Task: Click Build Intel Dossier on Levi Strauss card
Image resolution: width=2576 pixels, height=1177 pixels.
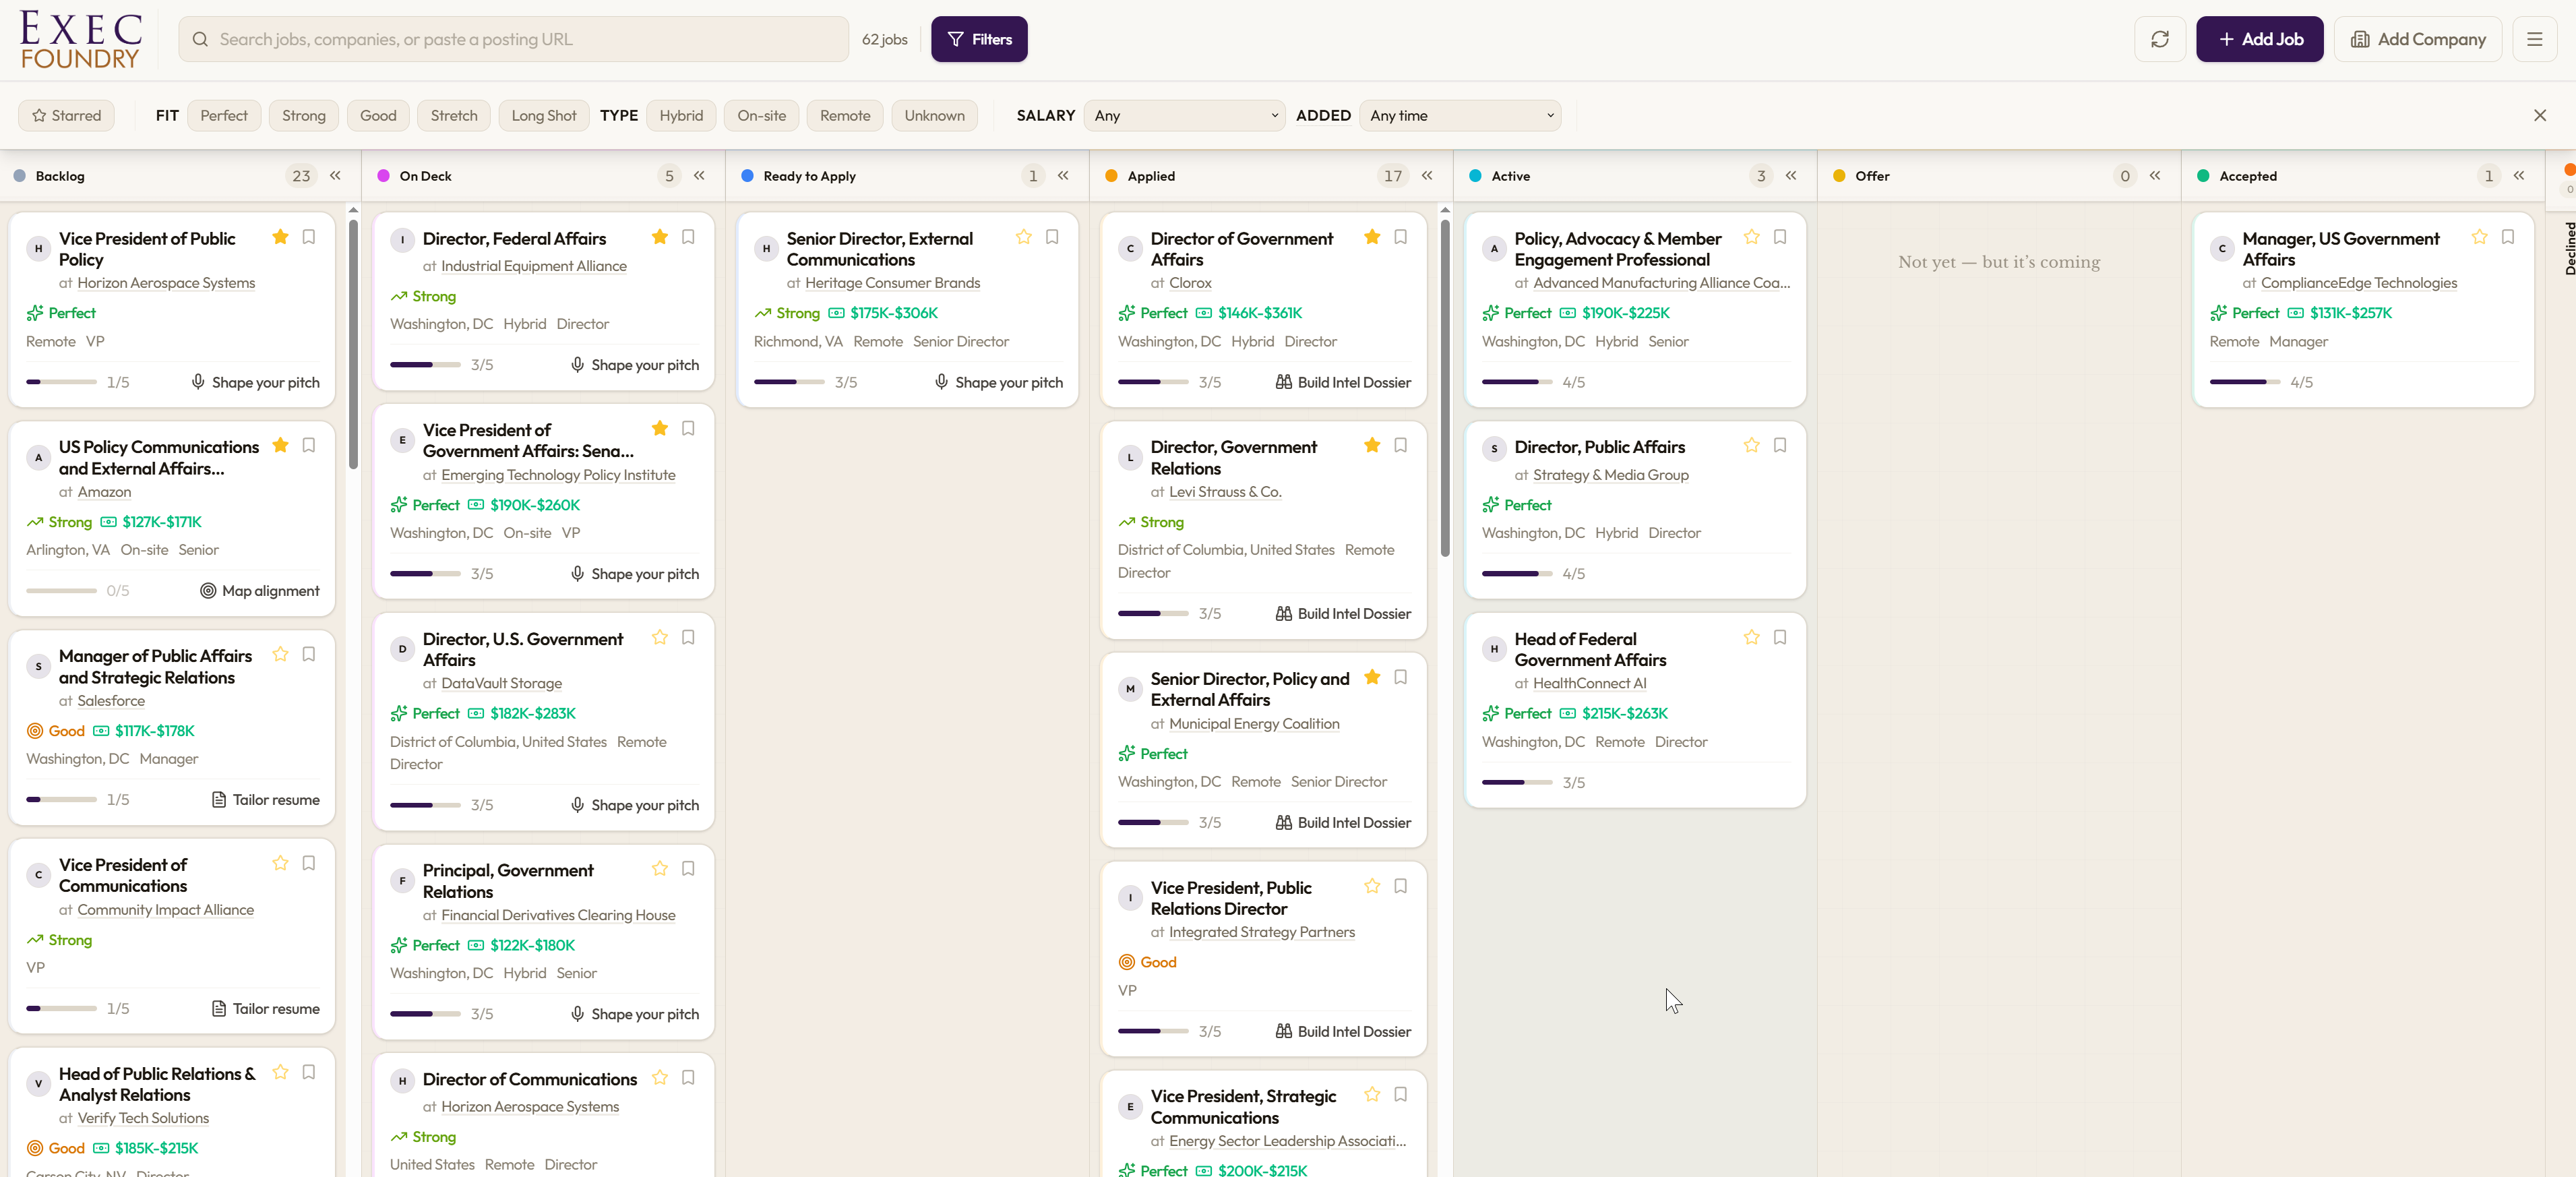Action: pos(1343,614)
